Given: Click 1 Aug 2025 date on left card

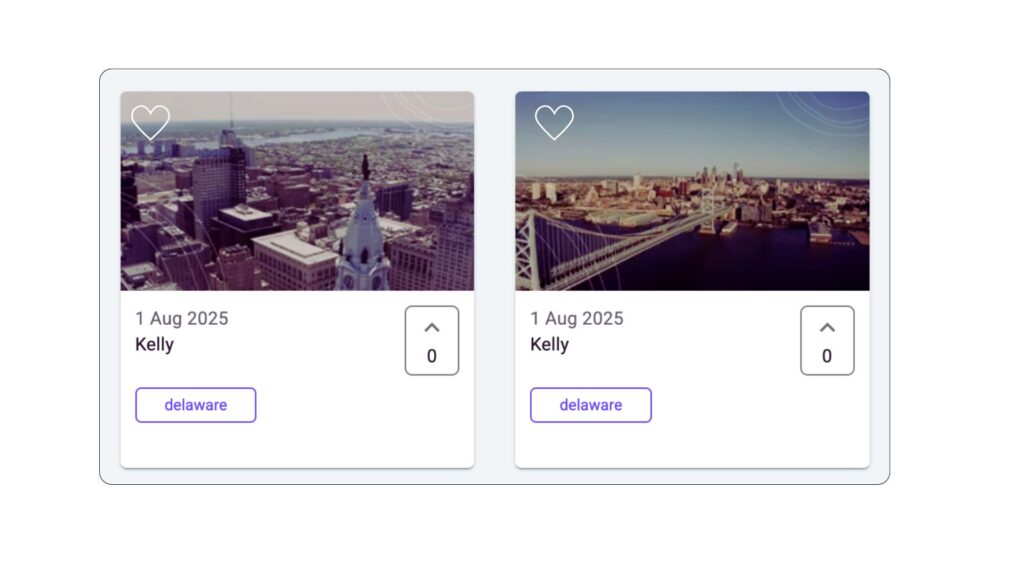Looking at the screenshot, I should pos(182,318).
